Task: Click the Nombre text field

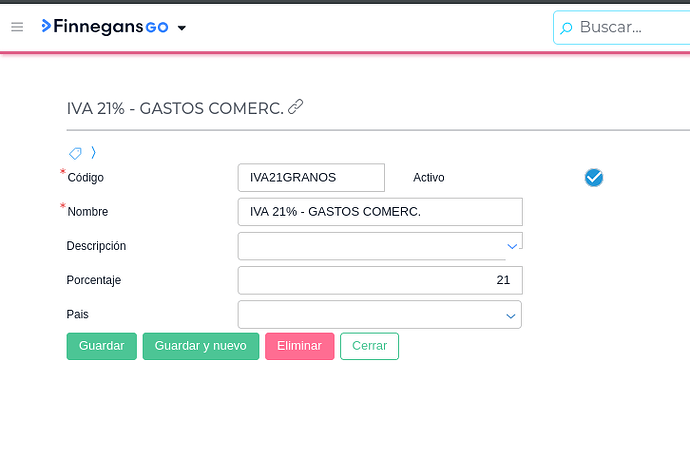Action: point(380,212)
